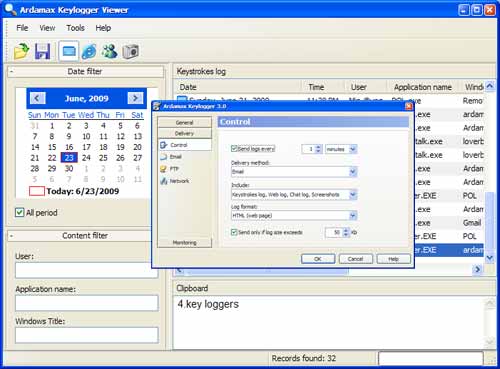Open the Chat log people icon
The width and height of the screenshot is (500, 369).
[x=110, y=51]
